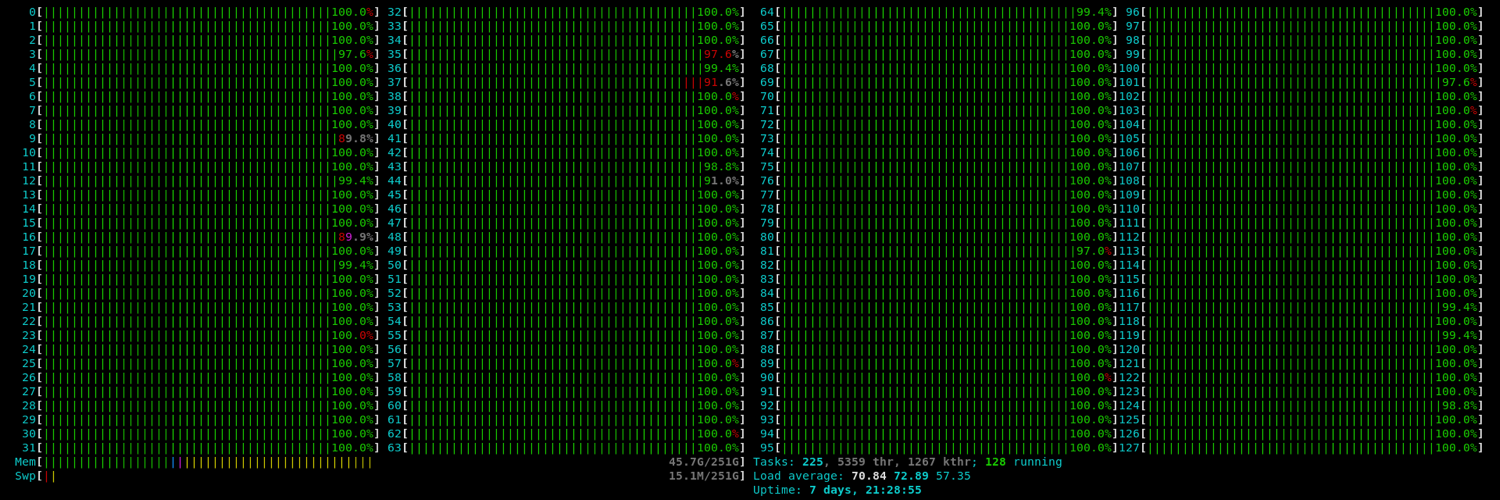Click the CPU 124 meter at 98.8%

pyautogui.click(x=1312, y=406)
